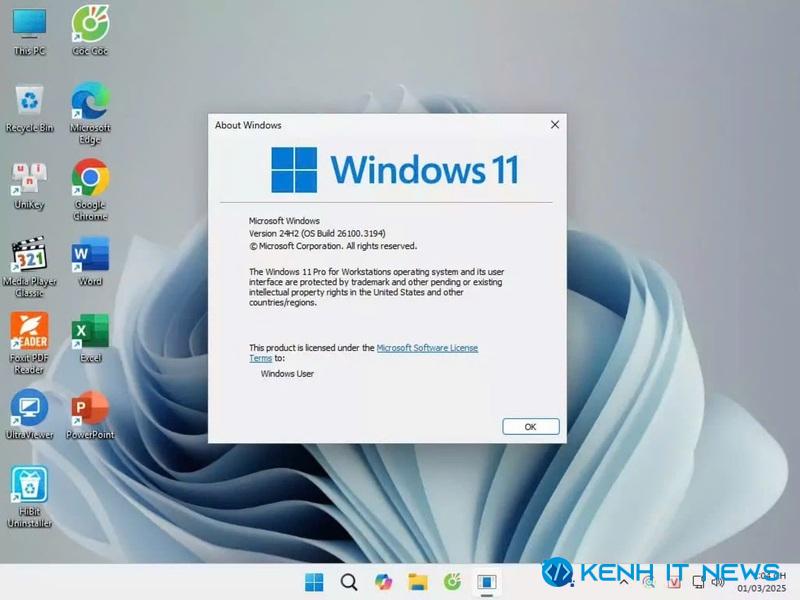Open the network tray icon
The width and height of the screenshot is (800, 600).
pyautogui.click(x=698, y=582)
